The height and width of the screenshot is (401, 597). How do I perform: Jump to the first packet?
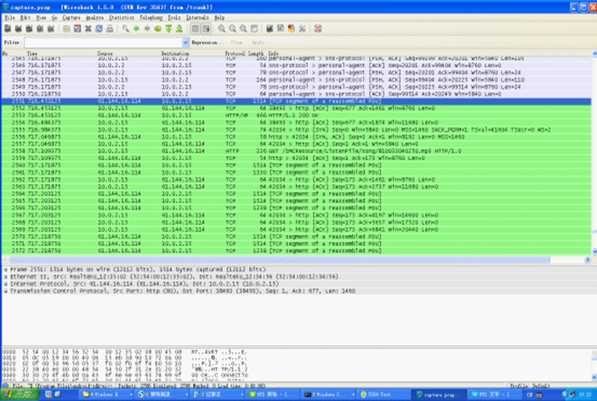click(x=168, y=29)
